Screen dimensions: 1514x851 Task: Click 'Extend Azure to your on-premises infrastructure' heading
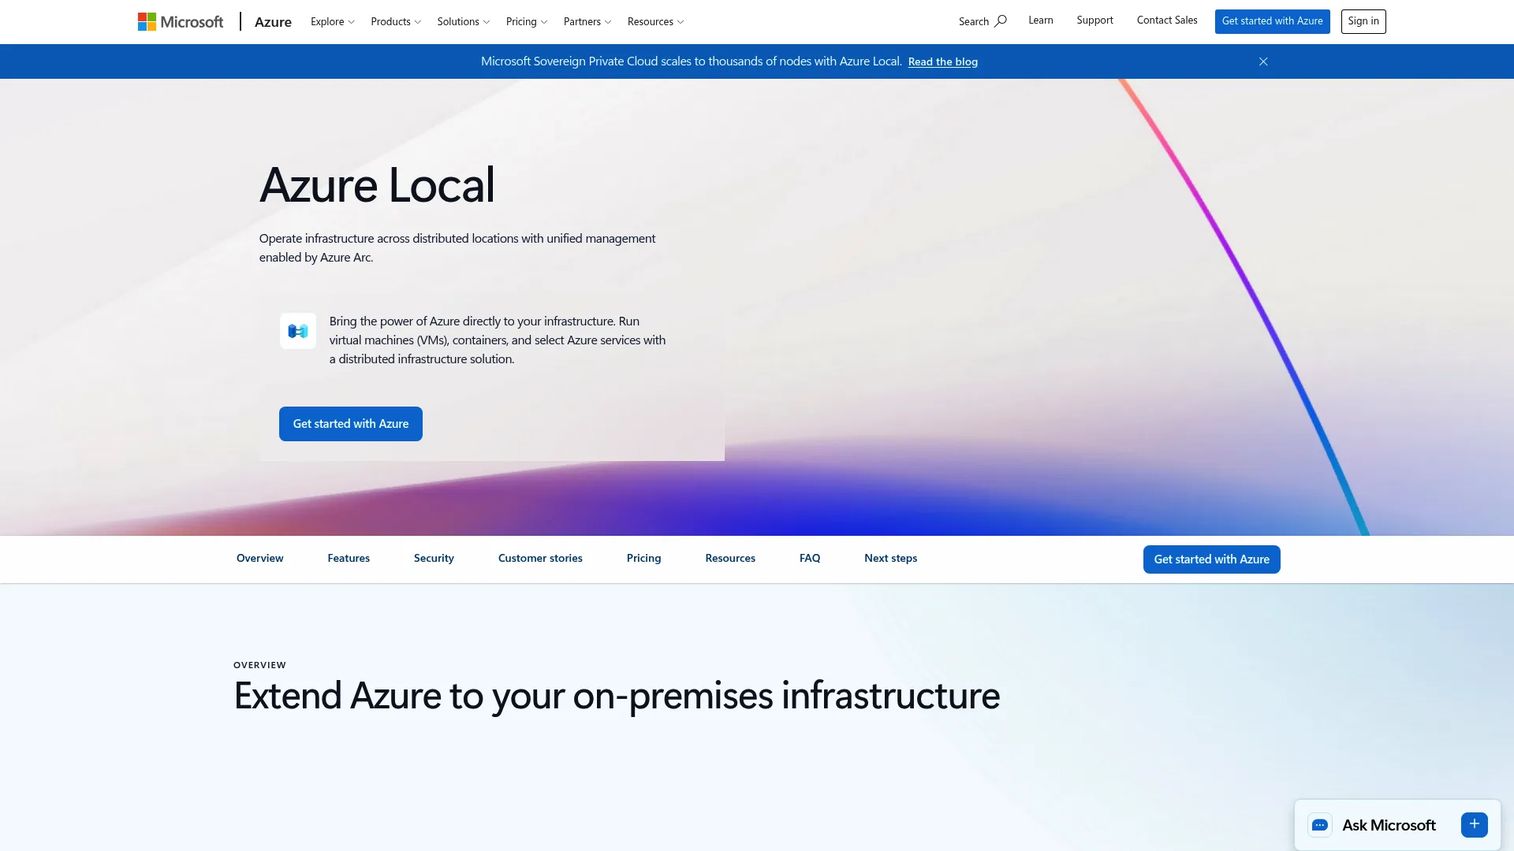pyautogui.click(x=617, y=696)
